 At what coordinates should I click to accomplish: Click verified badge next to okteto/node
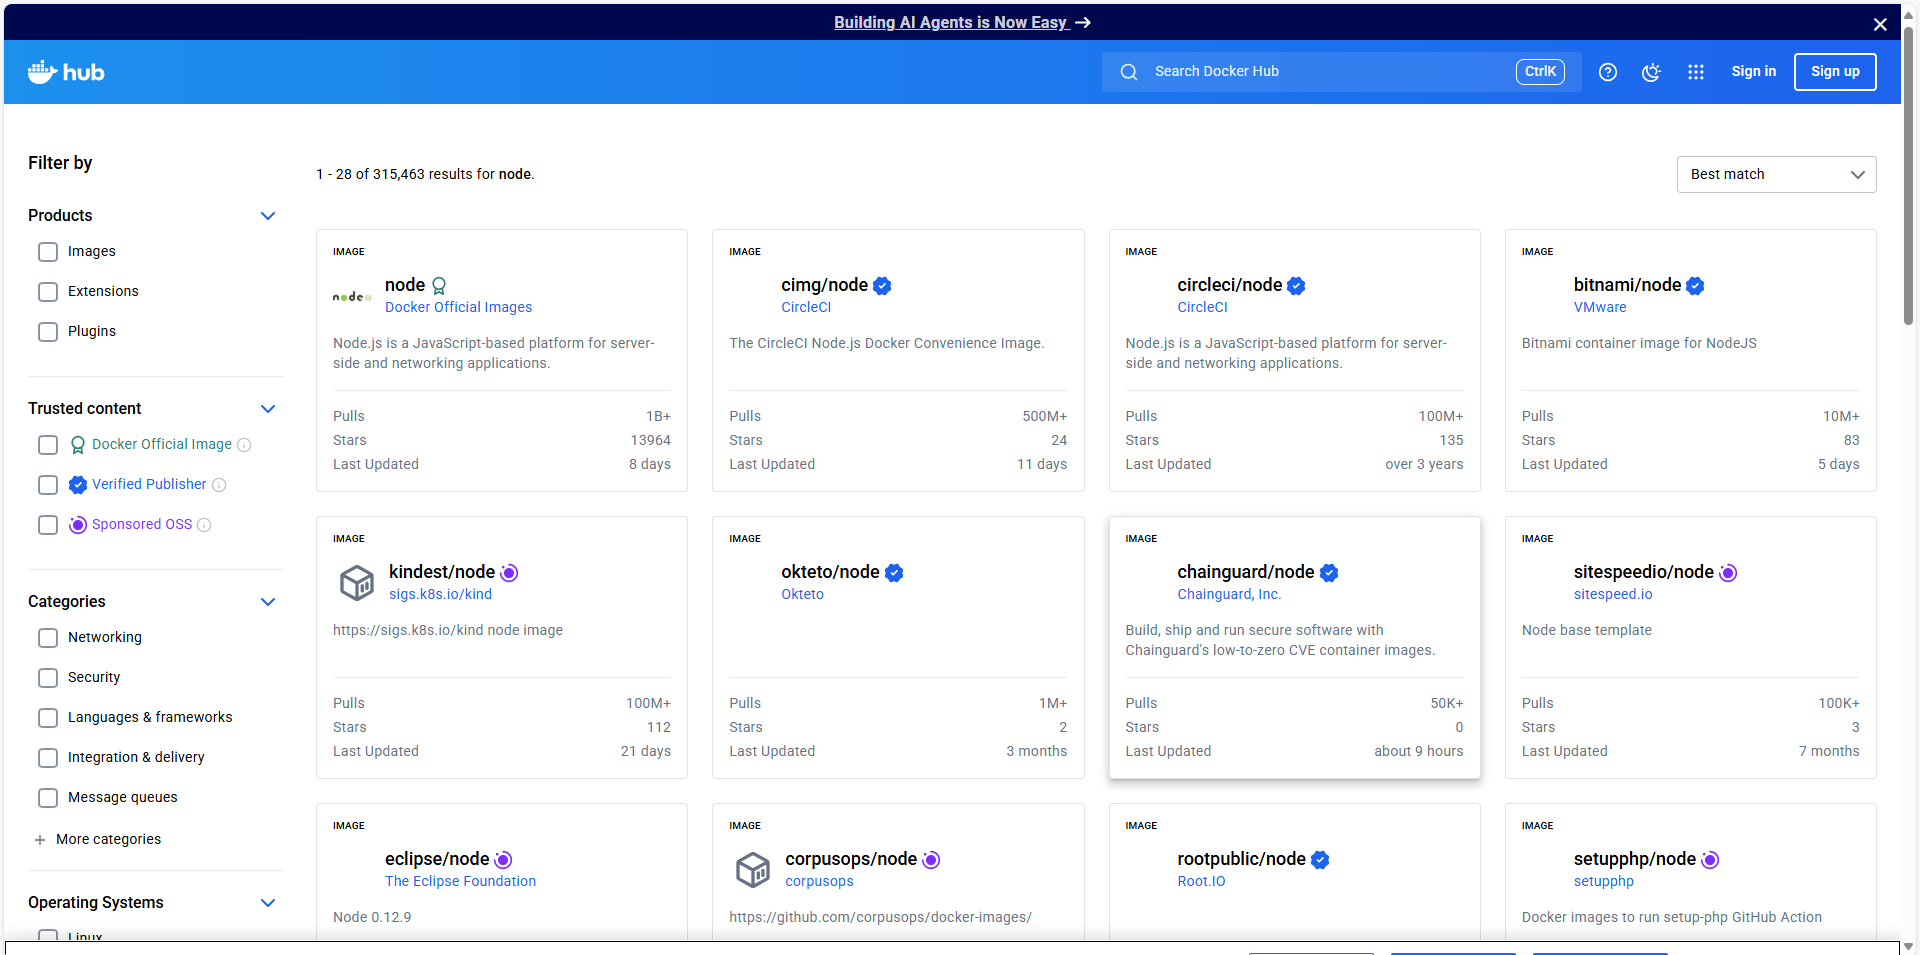click(894, 573)
